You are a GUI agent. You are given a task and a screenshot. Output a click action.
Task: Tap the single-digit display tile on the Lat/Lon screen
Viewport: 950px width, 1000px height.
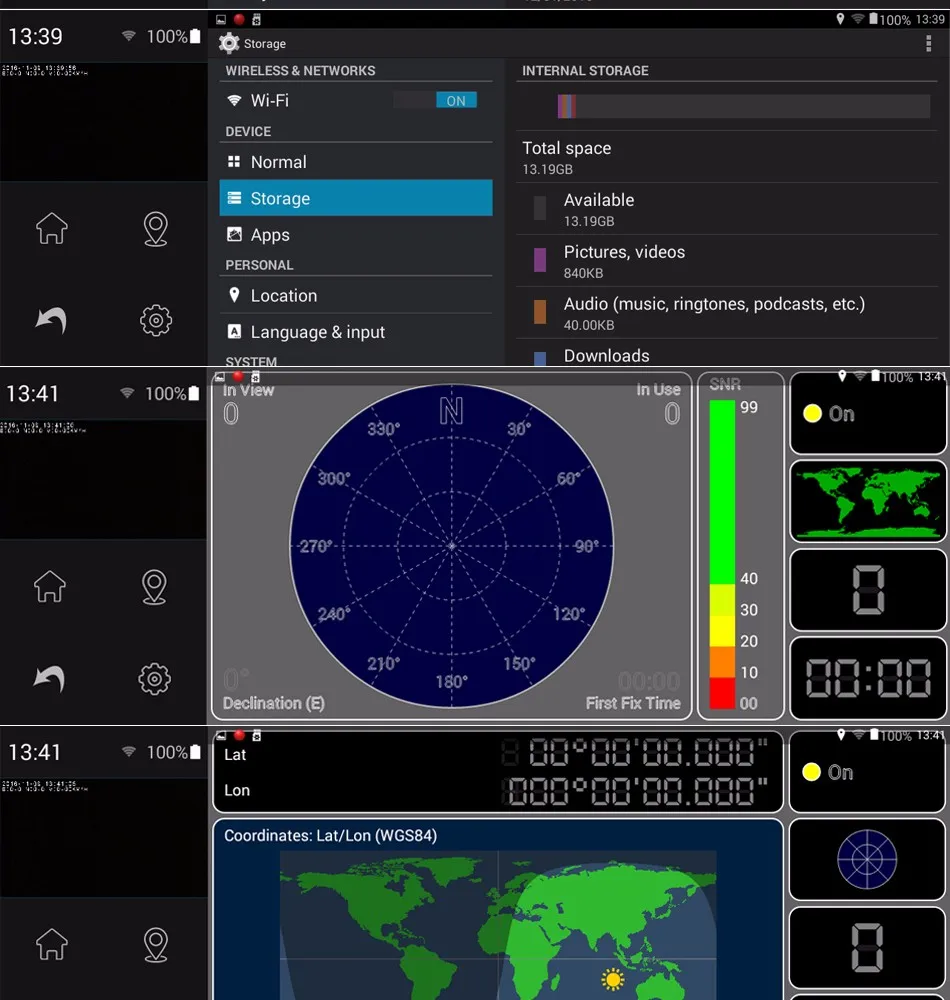click(867, 947)
